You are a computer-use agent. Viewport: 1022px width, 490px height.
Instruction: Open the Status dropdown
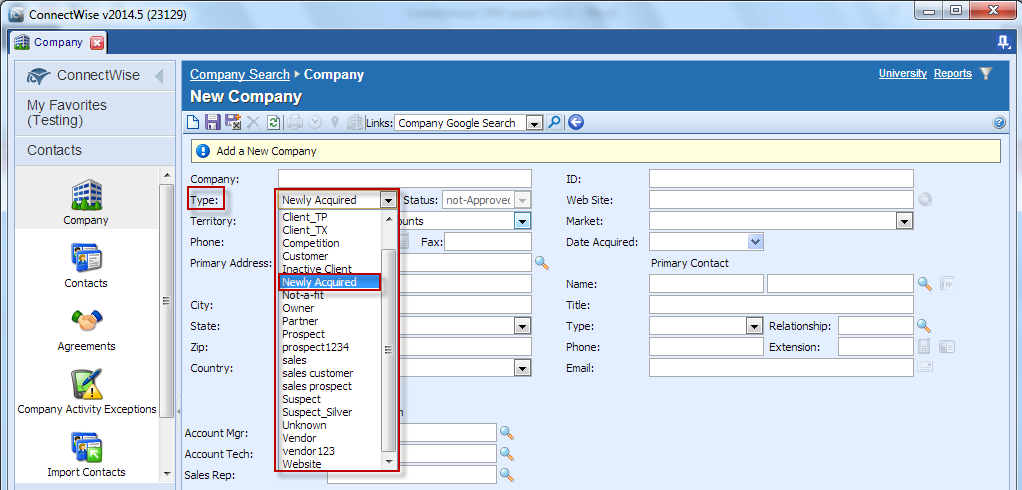(523, 200)
